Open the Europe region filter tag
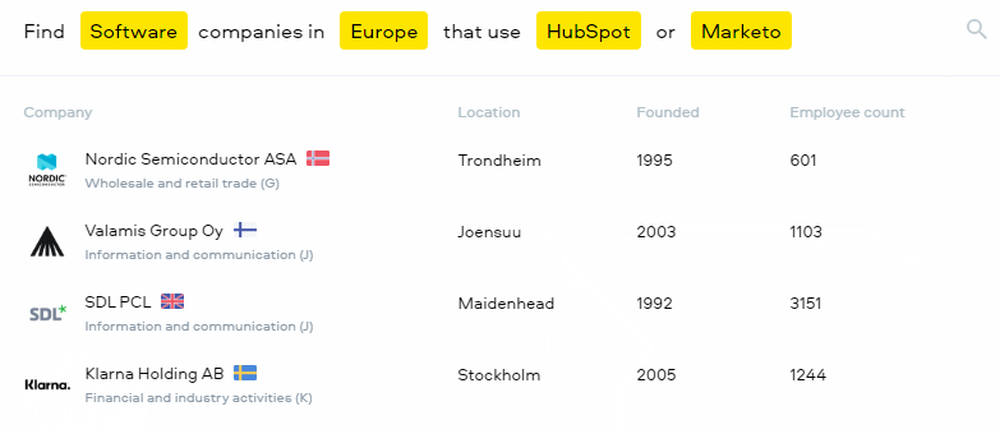This screenshot has height=430, width=1000. coord(384,31)
